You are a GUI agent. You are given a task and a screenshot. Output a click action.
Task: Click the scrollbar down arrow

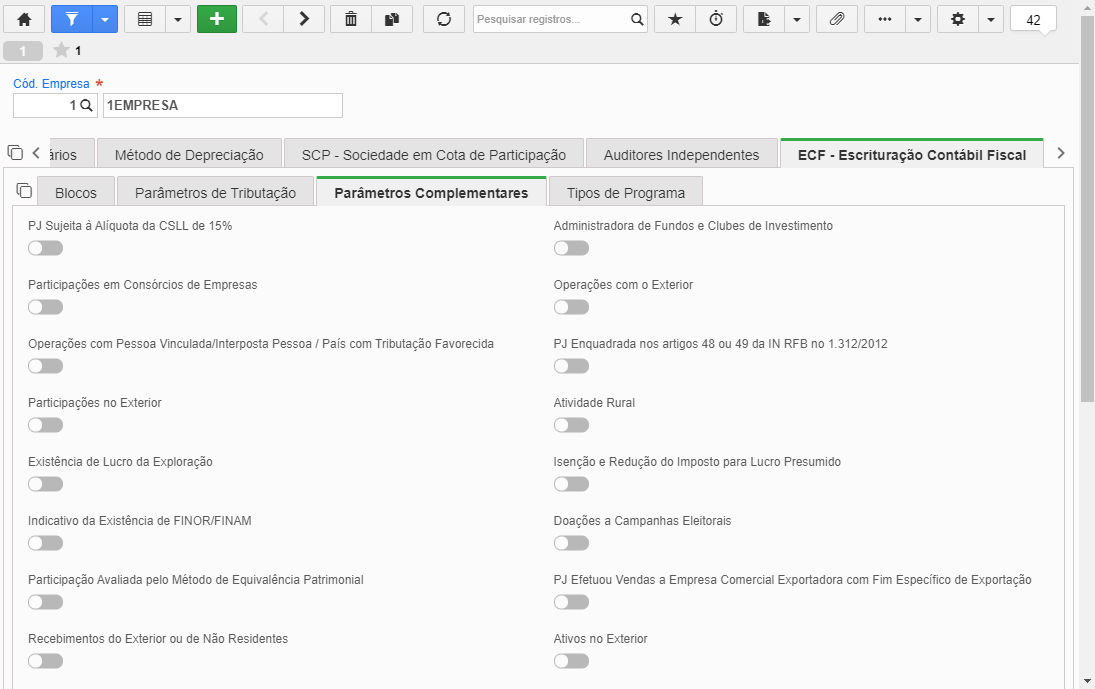(x=1087, y=681)
